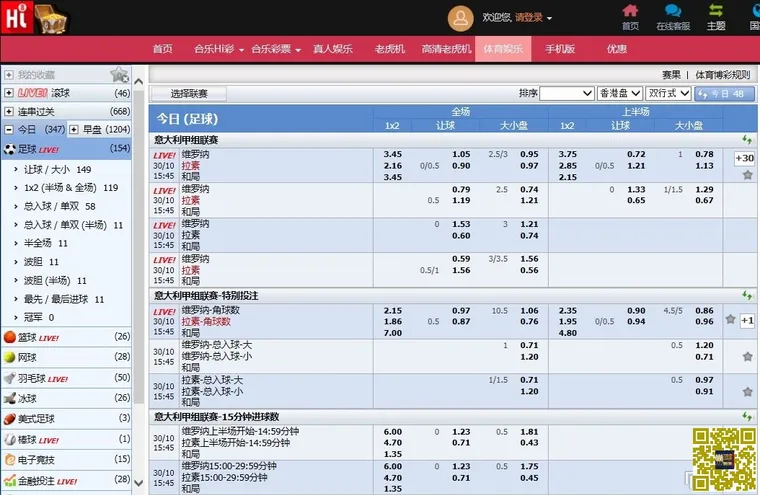Screen dimensions: 760x495
Task: Open the 优惠 nav tab
Action: 617,49
